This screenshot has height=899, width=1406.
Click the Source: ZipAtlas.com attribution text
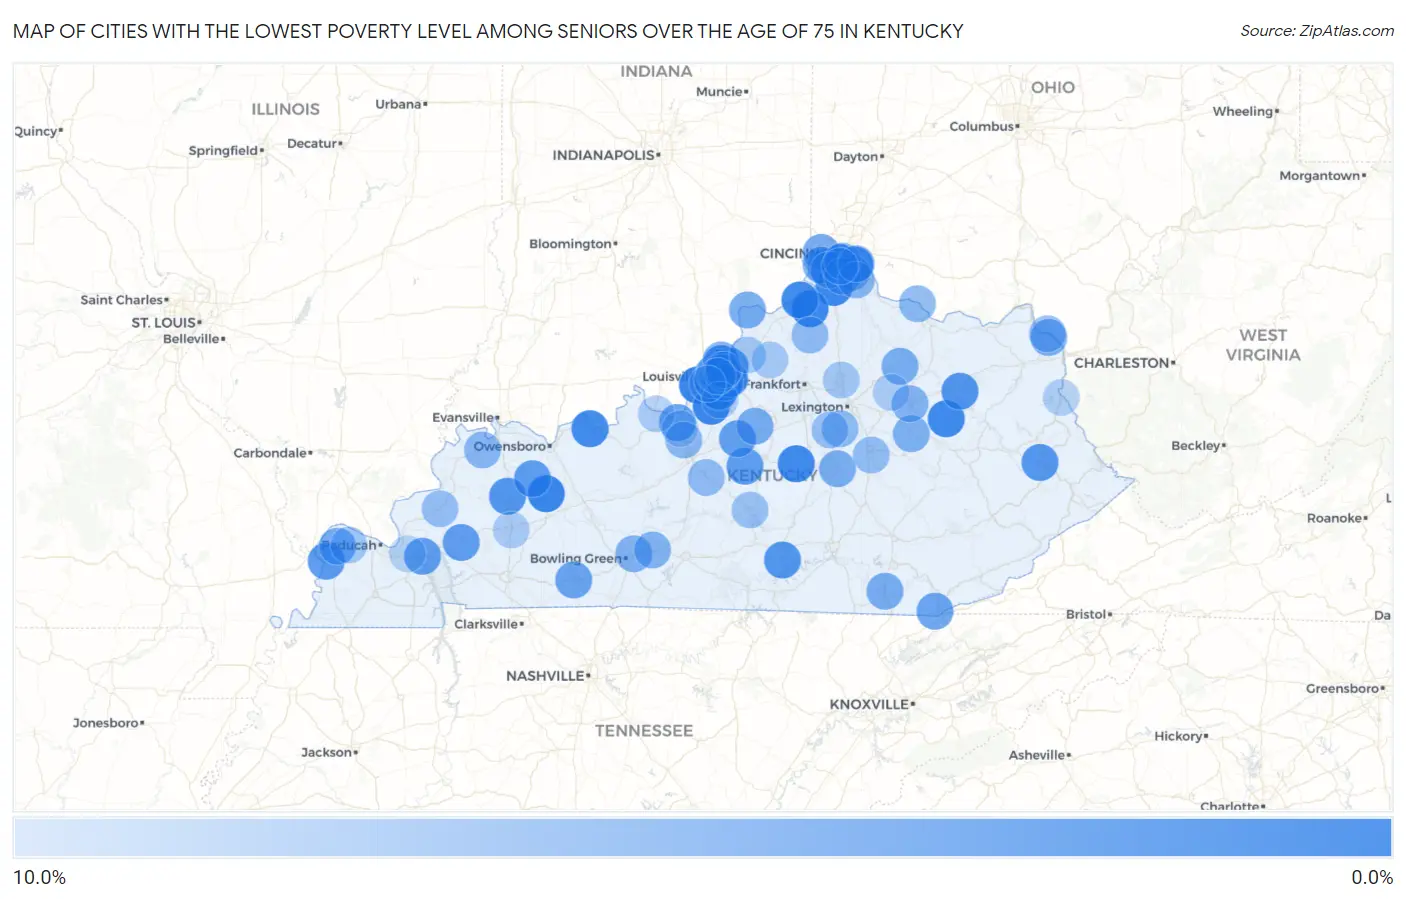tap(1317, 31)
